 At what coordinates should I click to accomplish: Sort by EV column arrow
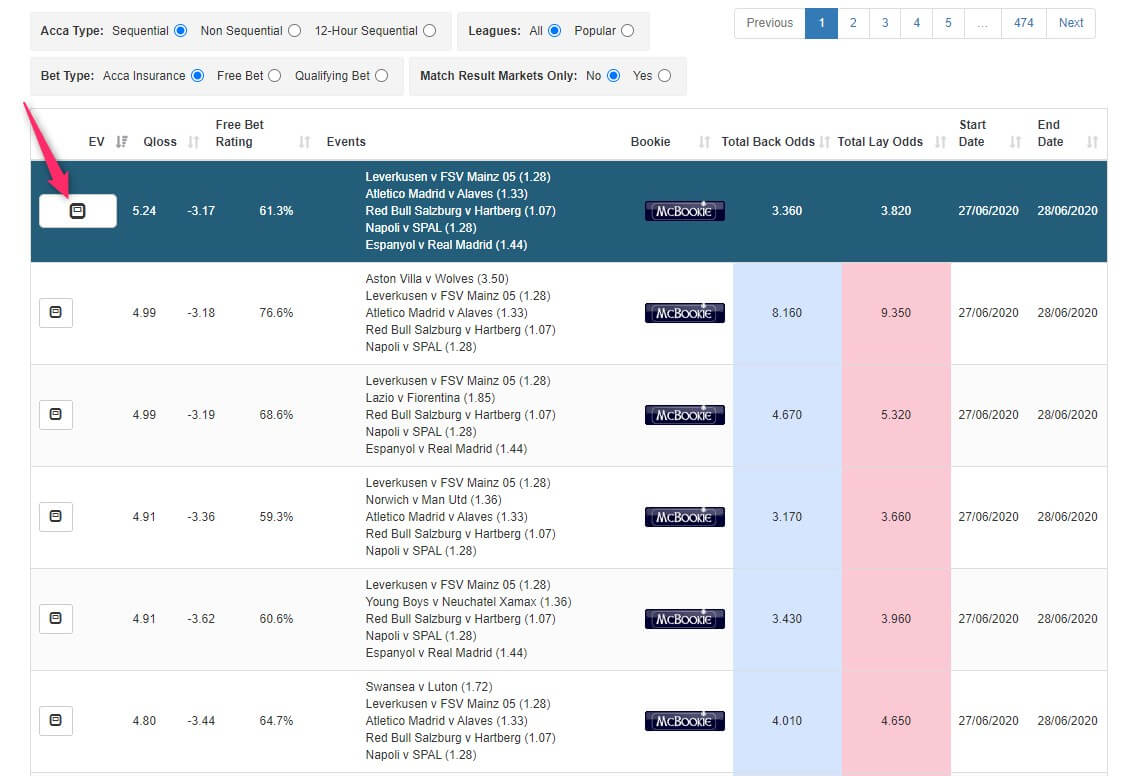122,142
